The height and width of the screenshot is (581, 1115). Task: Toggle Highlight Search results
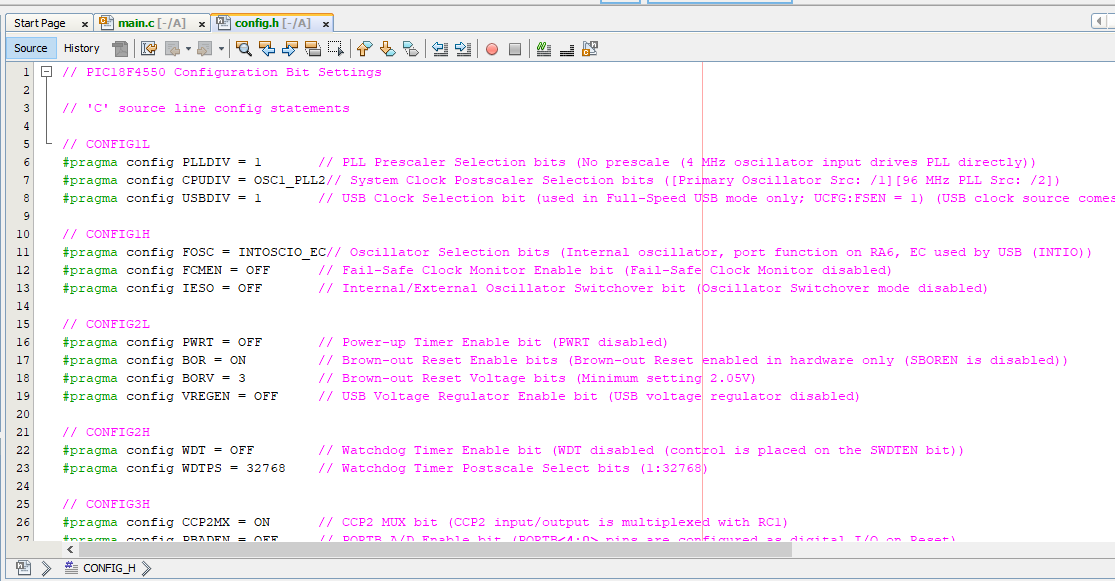point(312,48)
